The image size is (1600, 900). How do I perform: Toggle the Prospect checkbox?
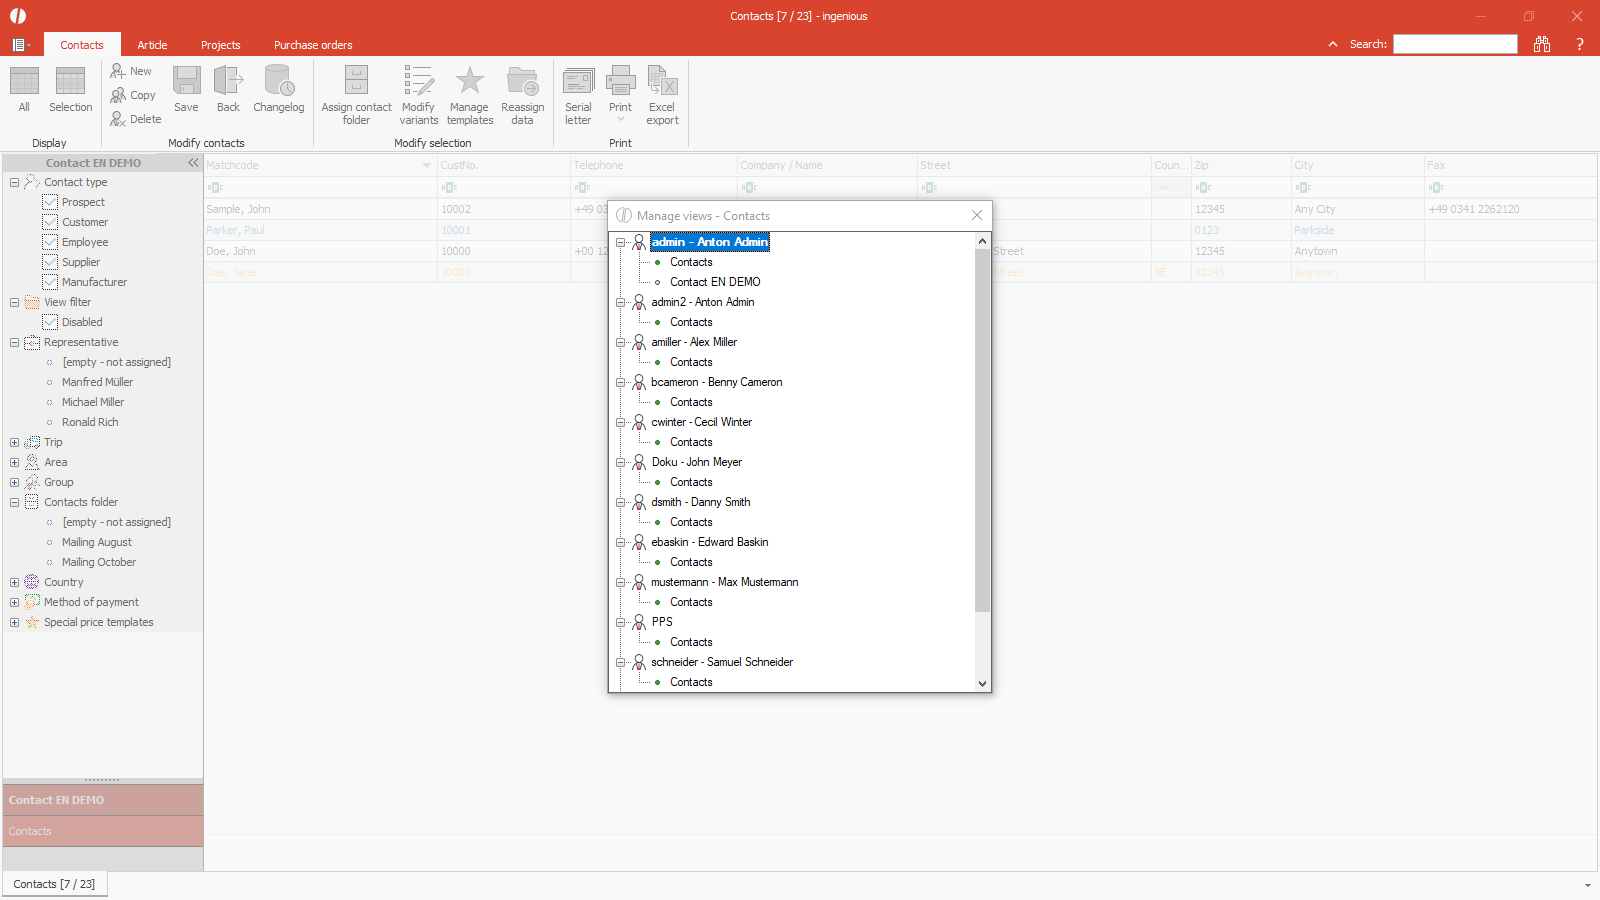tap(50, 202)
